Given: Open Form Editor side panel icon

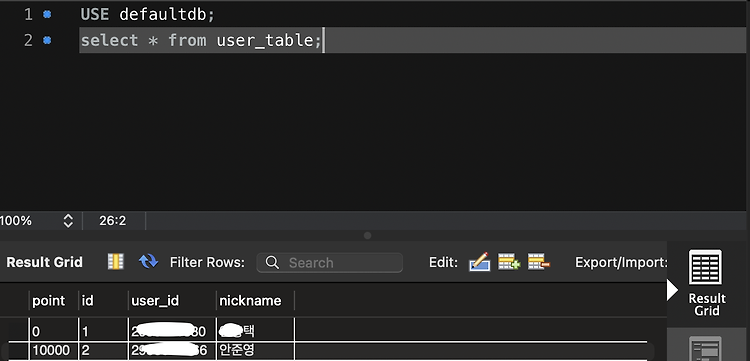Looking at the screenshot, I should [x=705, y=349].
